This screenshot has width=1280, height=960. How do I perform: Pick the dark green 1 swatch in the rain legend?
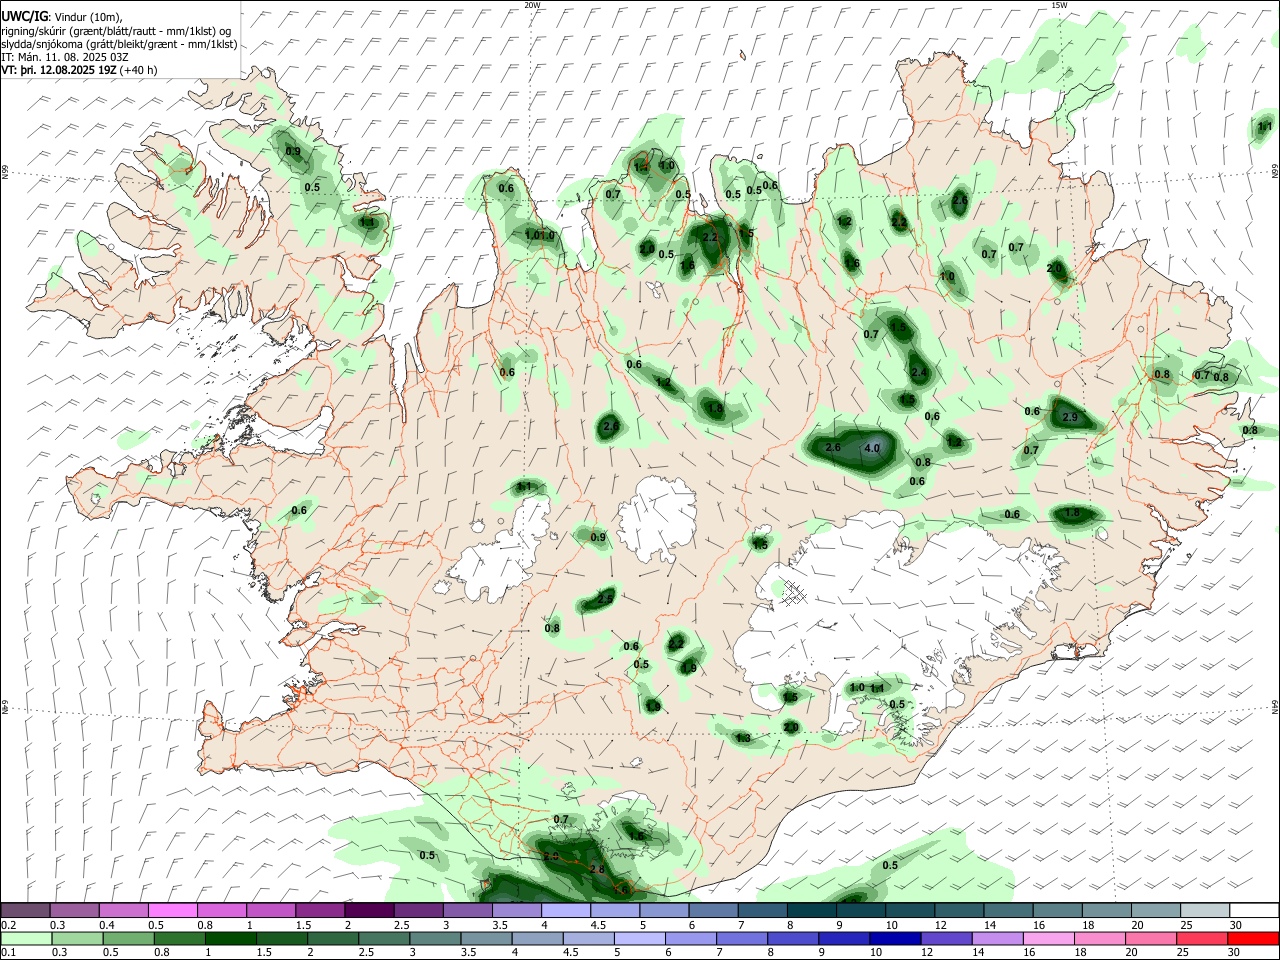point(229,938)
